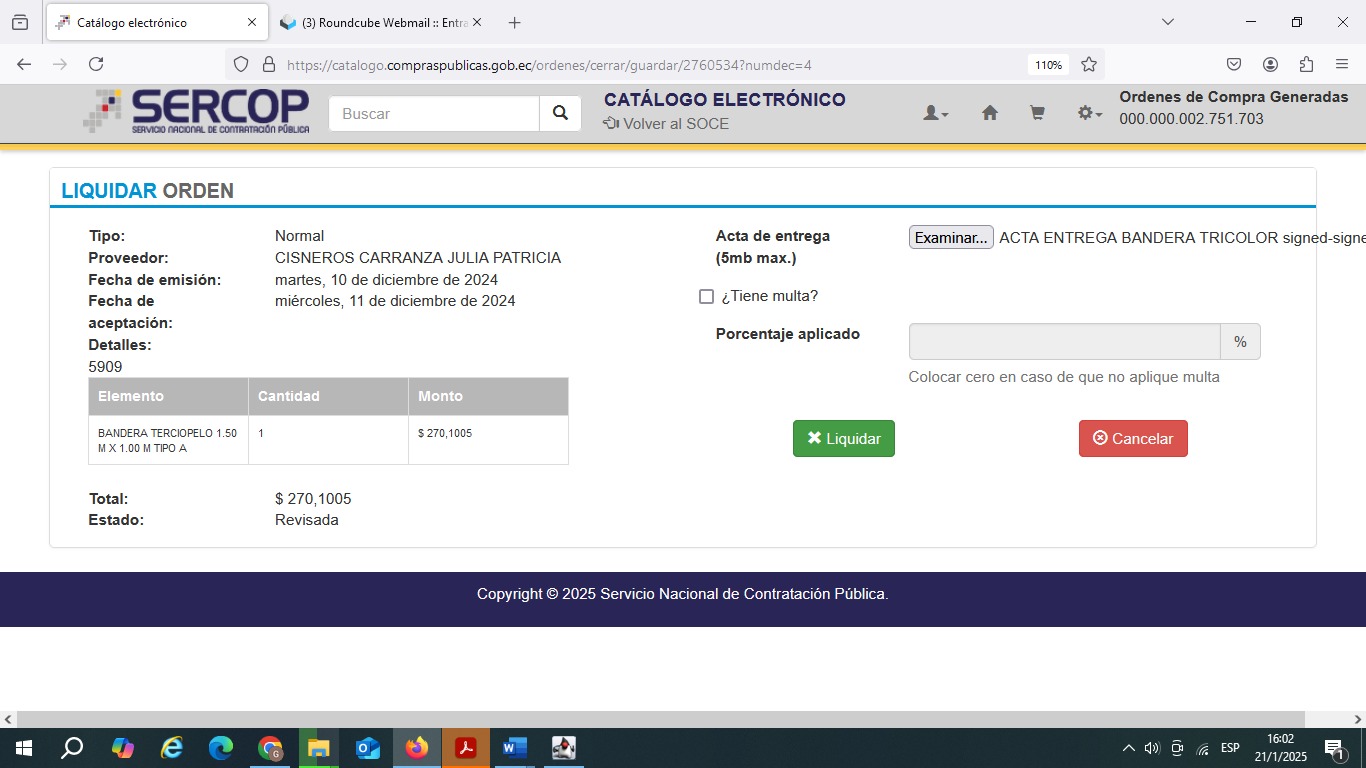Open a new browser tab
This screenshot has height=768, width=1366.
[514, 22]
